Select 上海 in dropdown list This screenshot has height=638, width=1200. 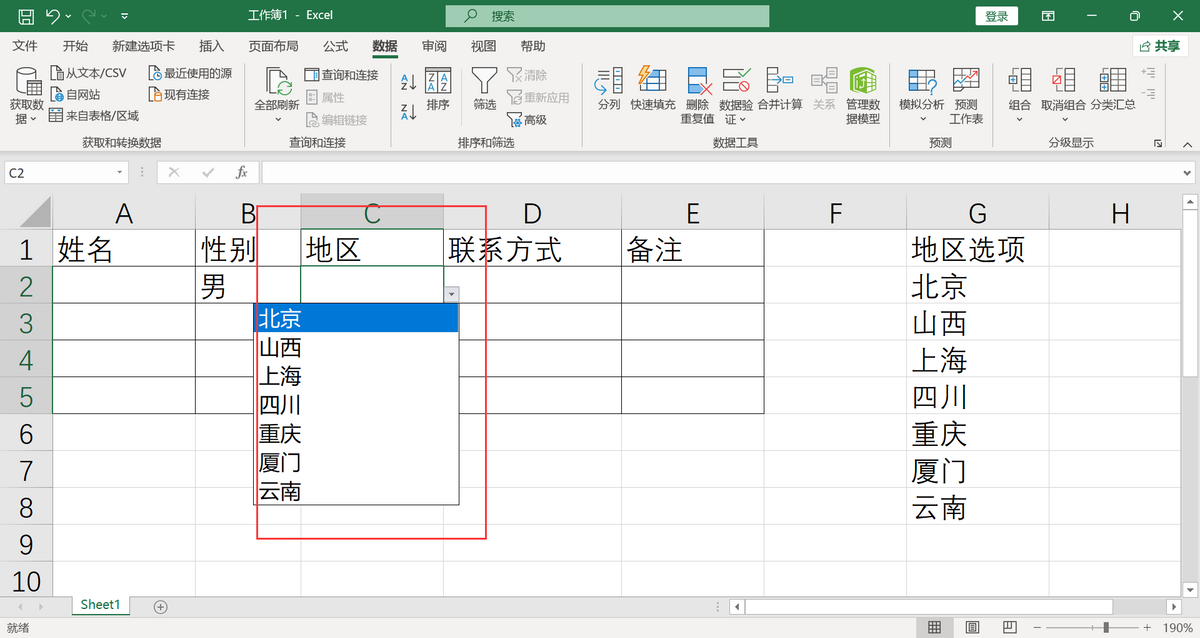[357, 376]
